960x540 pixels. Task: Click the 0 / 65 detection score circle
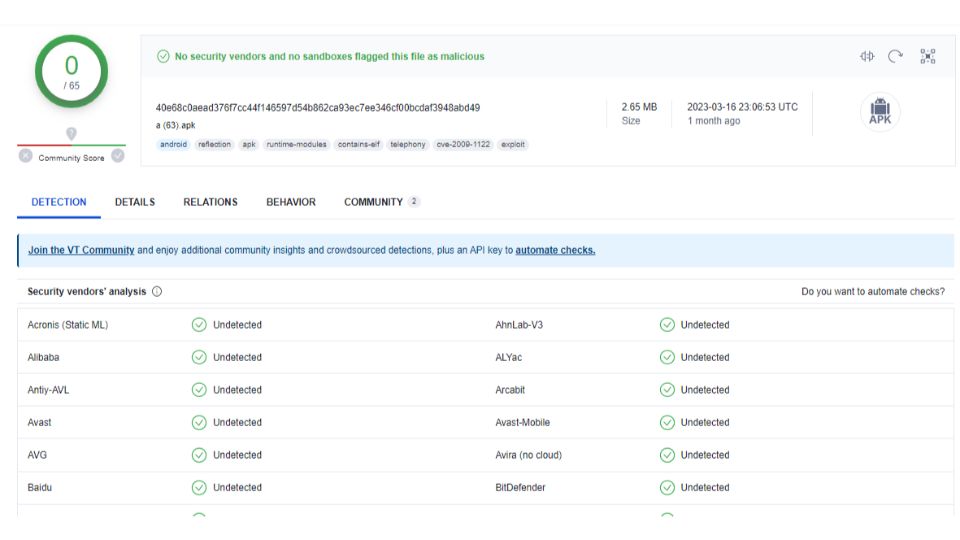pos(72,71)
